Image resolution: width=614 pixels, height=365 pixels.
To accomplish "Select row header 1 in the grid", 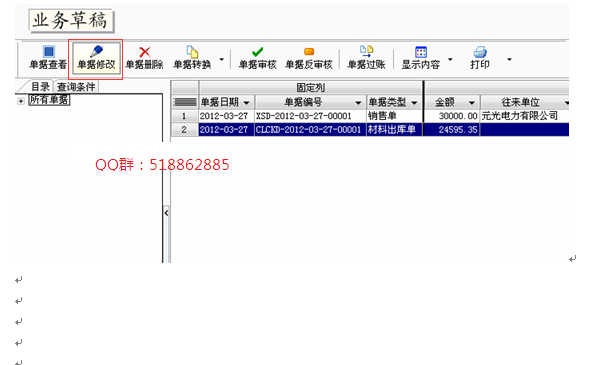I will tap(184, 116).
